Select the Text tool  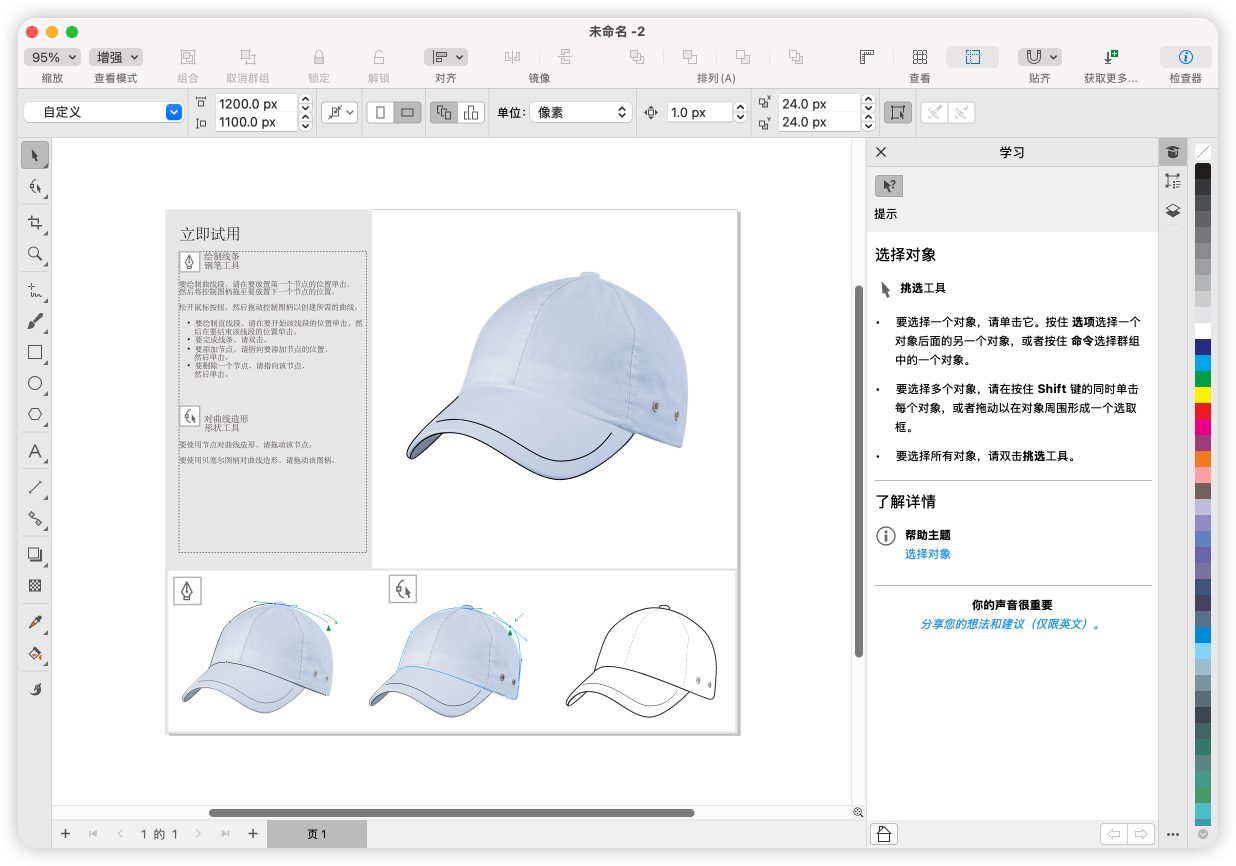tap(35, 451)
